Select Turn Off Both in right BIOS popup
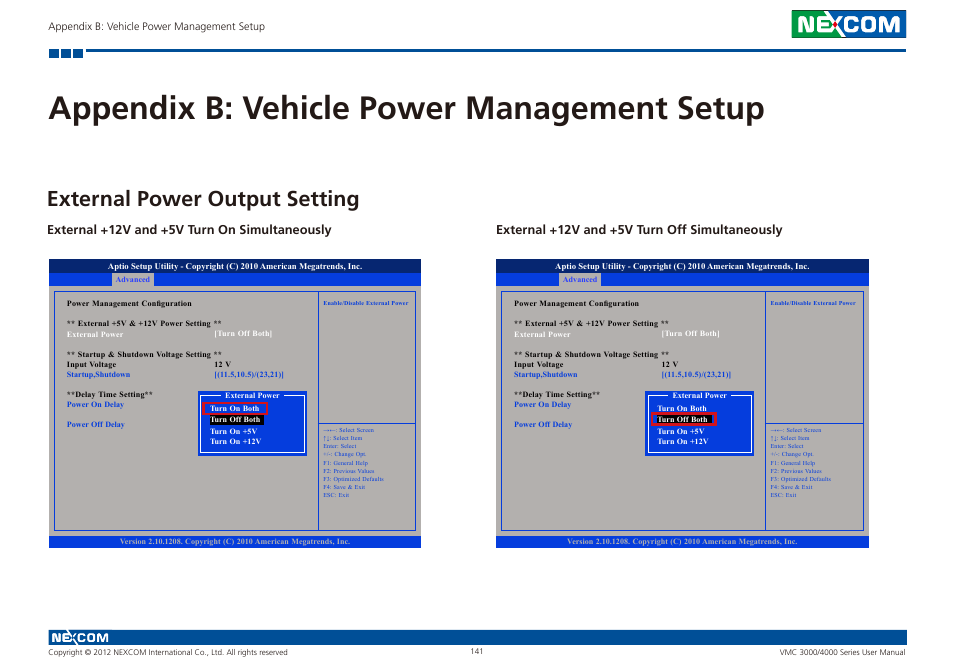Screen dimensions: 954x672 tap(683, 419)
